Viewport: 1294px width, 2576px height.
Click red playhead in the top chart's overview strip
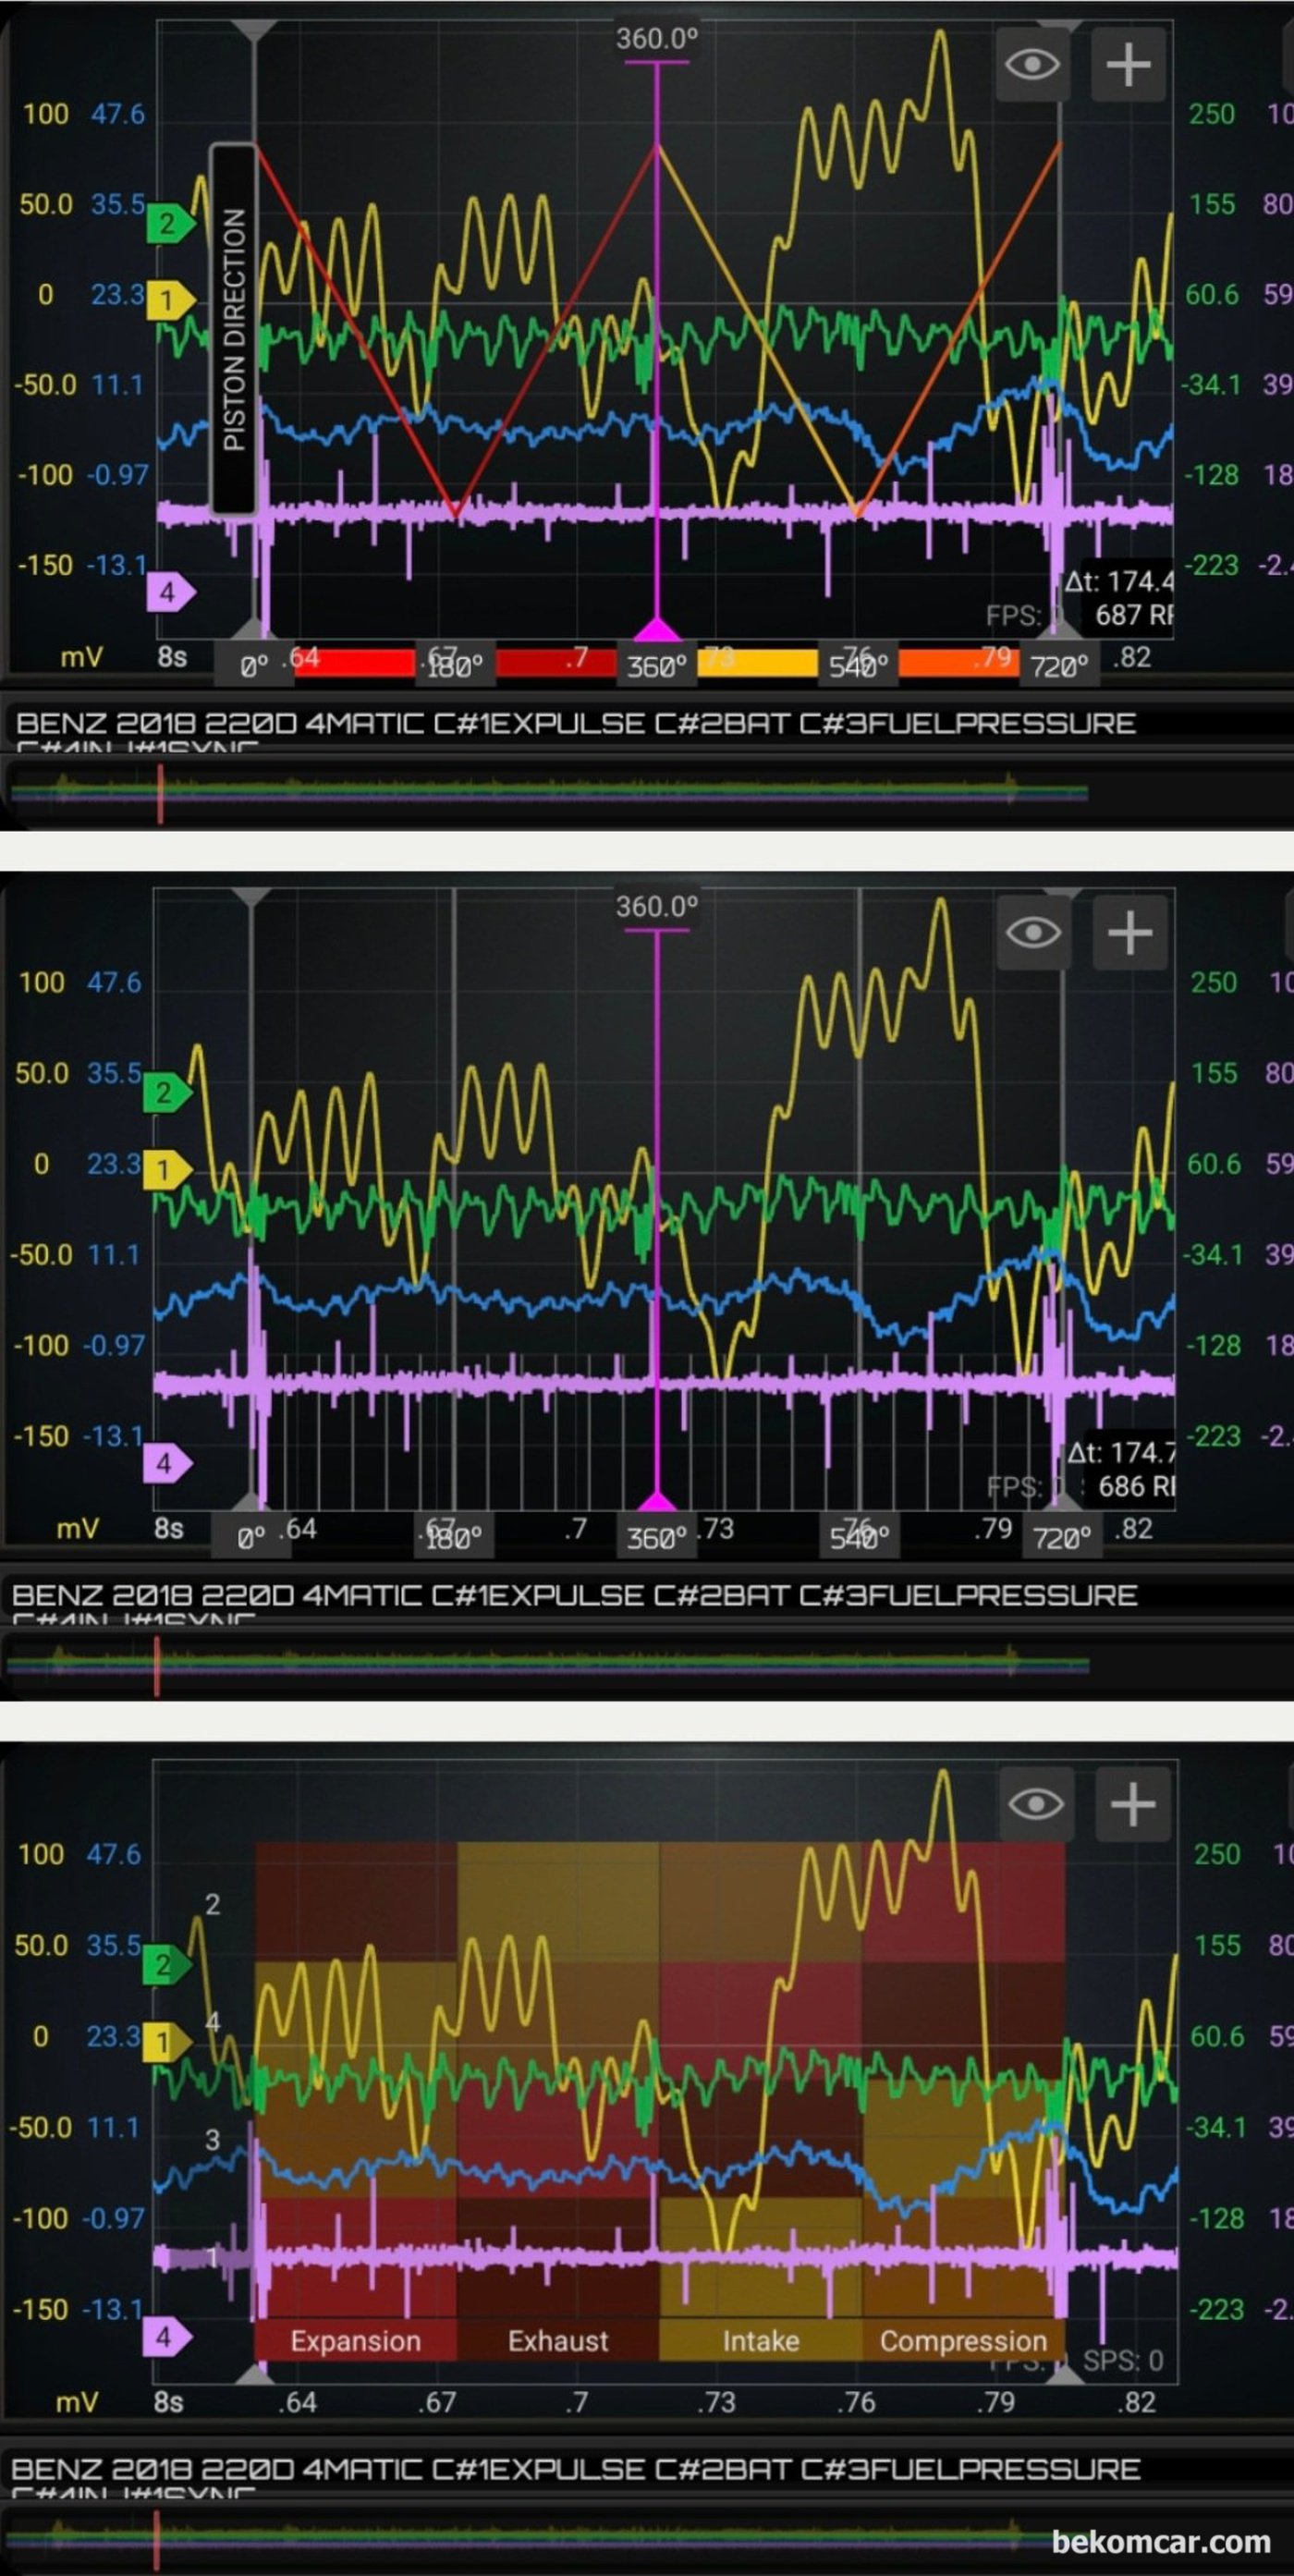point(160,794)
